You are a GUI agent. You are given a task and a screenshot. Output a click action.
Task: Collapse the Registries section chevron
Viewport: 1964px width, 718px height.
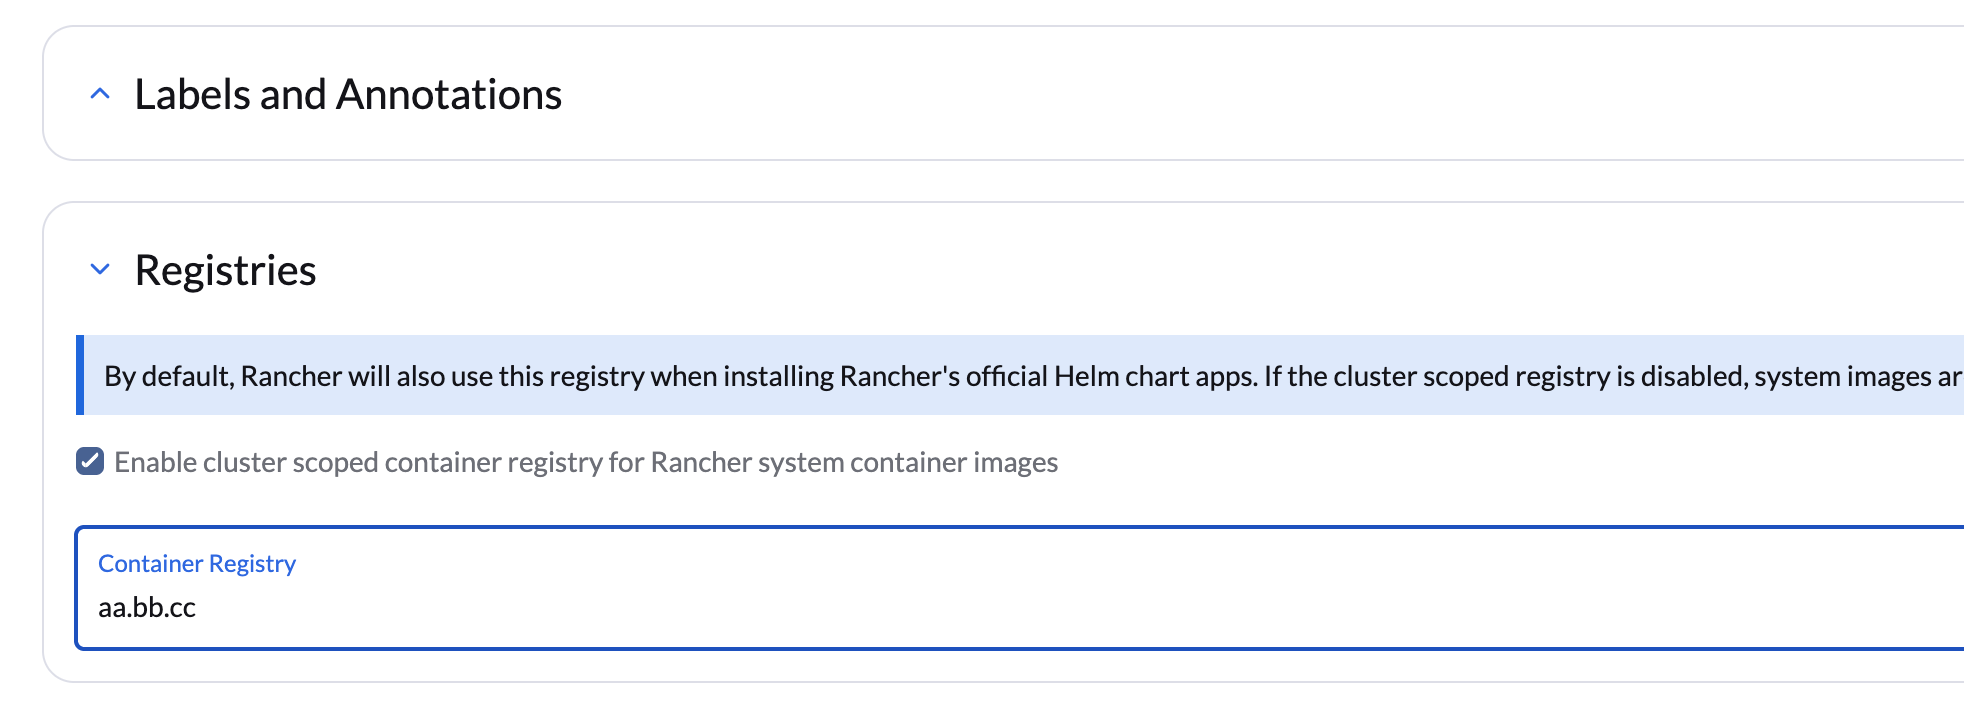(x=100, y=269)
